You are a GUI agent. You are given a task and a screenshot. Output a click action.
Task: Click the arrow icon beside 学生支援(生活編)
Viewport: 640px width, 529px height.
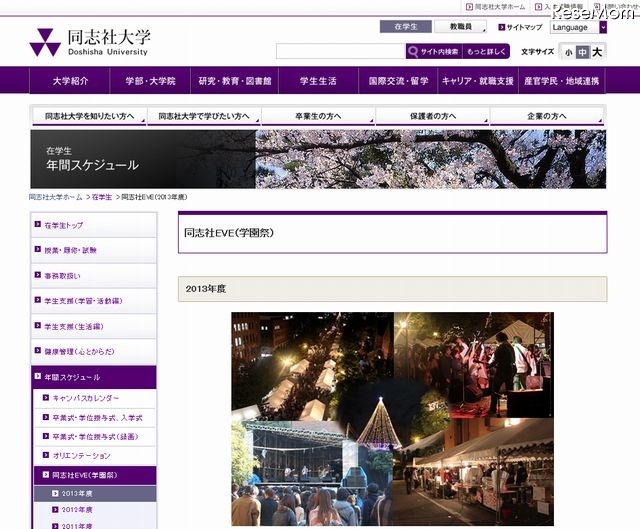38,325
